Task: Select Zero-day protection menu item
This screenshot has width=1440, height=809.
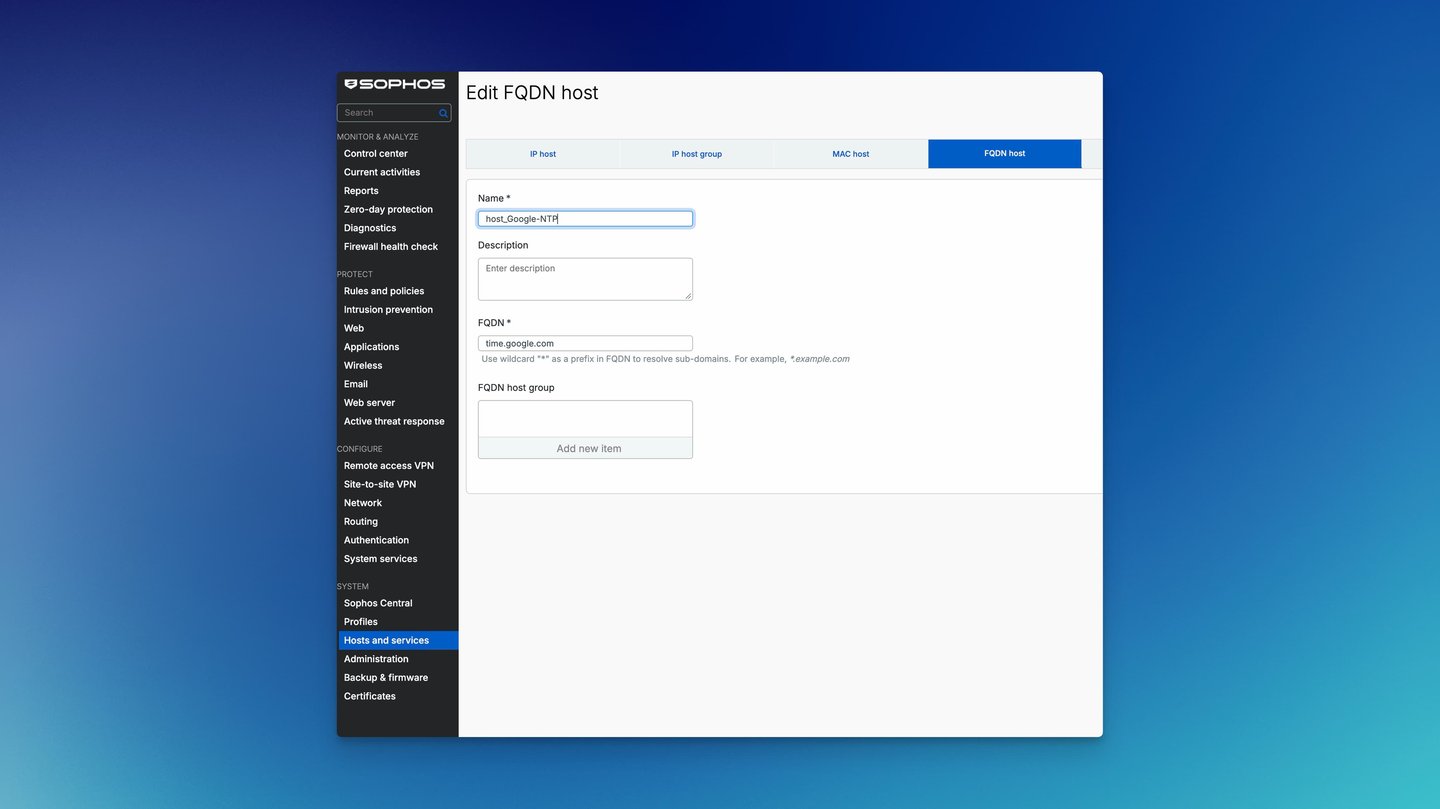Action: pyautogui.click(x=388, y=210)
